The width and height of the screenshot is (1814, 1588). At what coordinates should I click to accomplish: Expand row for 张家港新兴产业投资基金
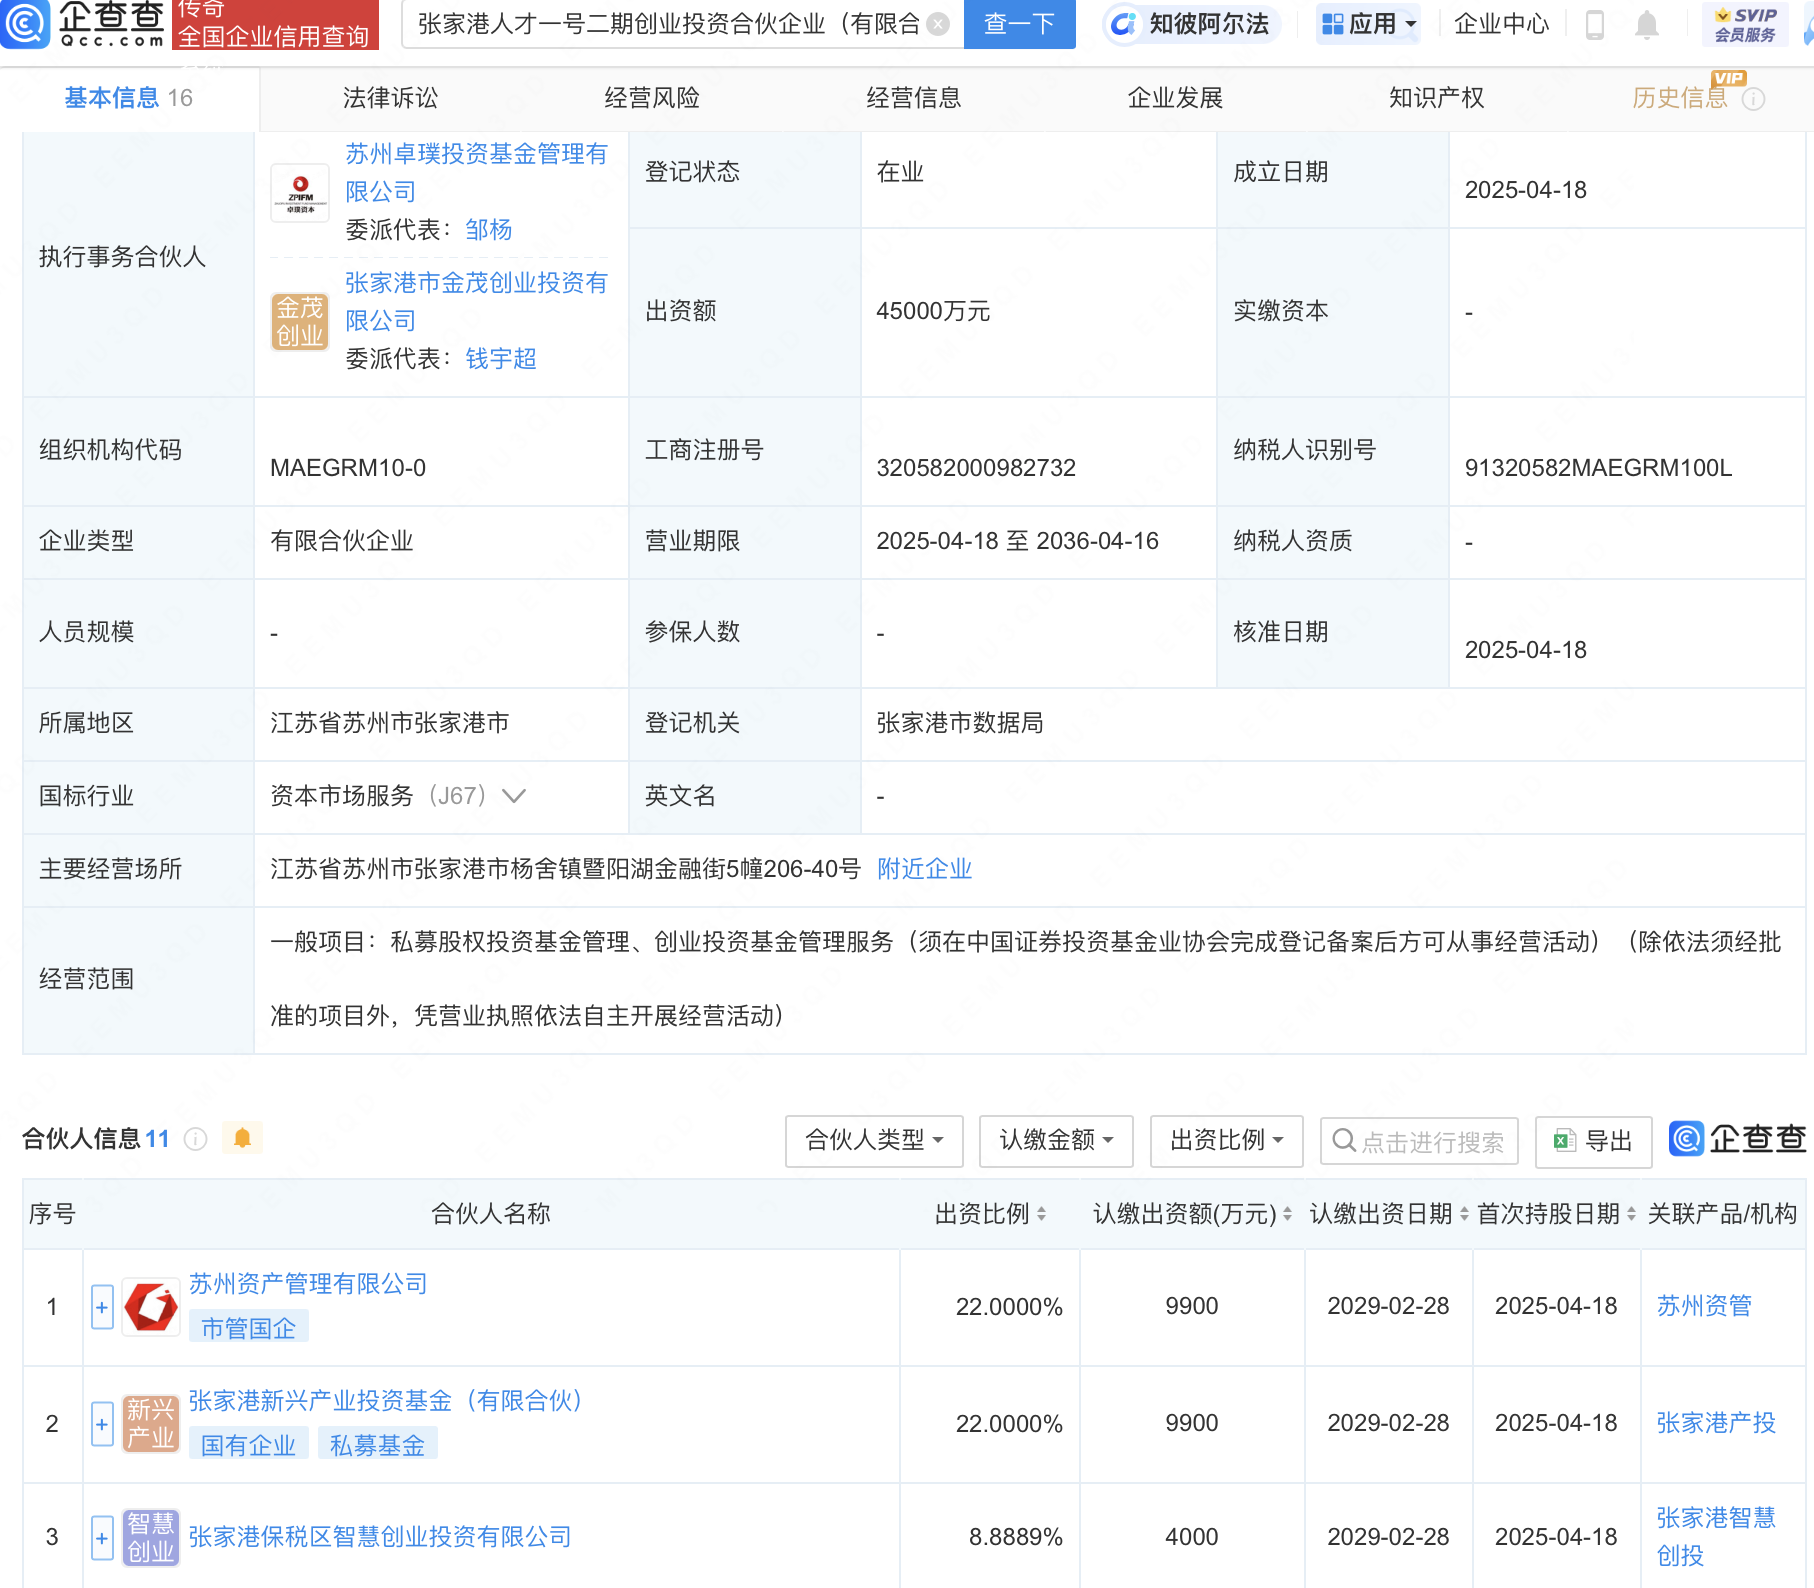(x=102, y=1424)
